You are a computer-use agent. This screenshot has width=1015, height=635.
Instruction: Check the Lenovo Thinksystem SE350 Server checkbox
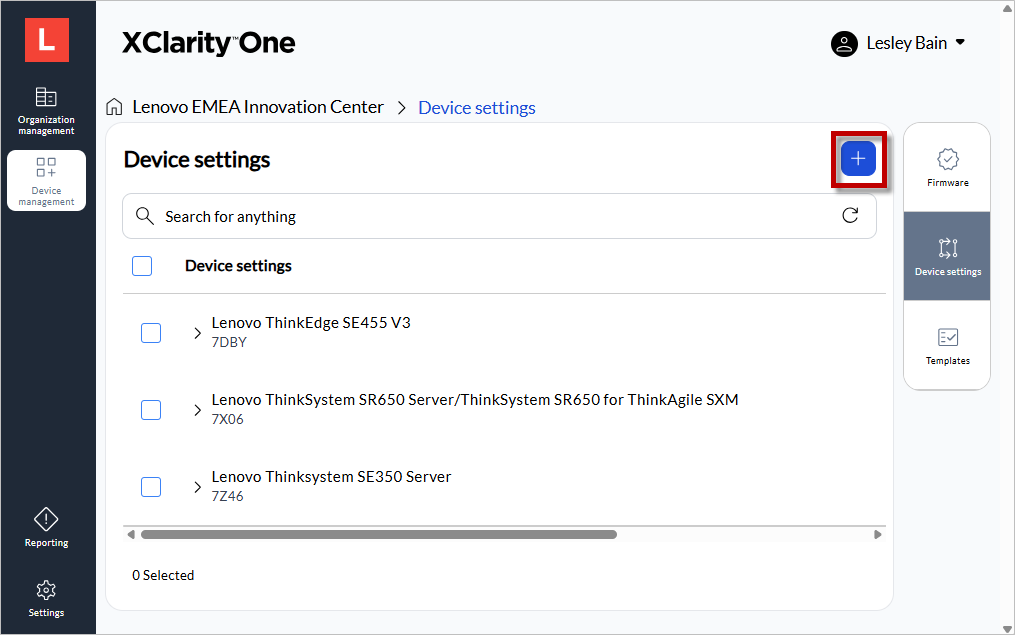(150, 487)
